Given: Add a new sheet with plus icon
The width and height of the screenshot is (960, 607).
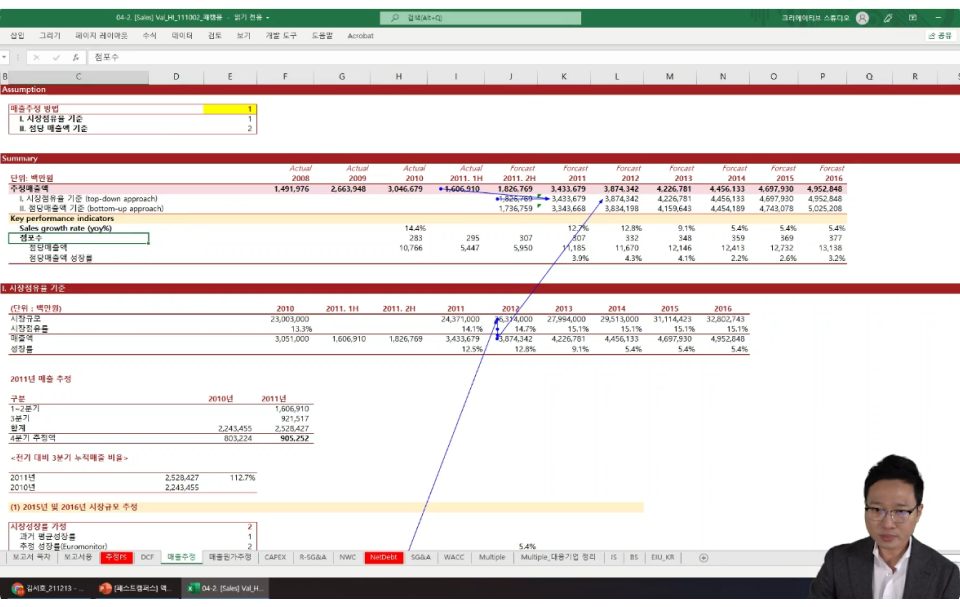Looking at the screenshot, I should (703, 557).
